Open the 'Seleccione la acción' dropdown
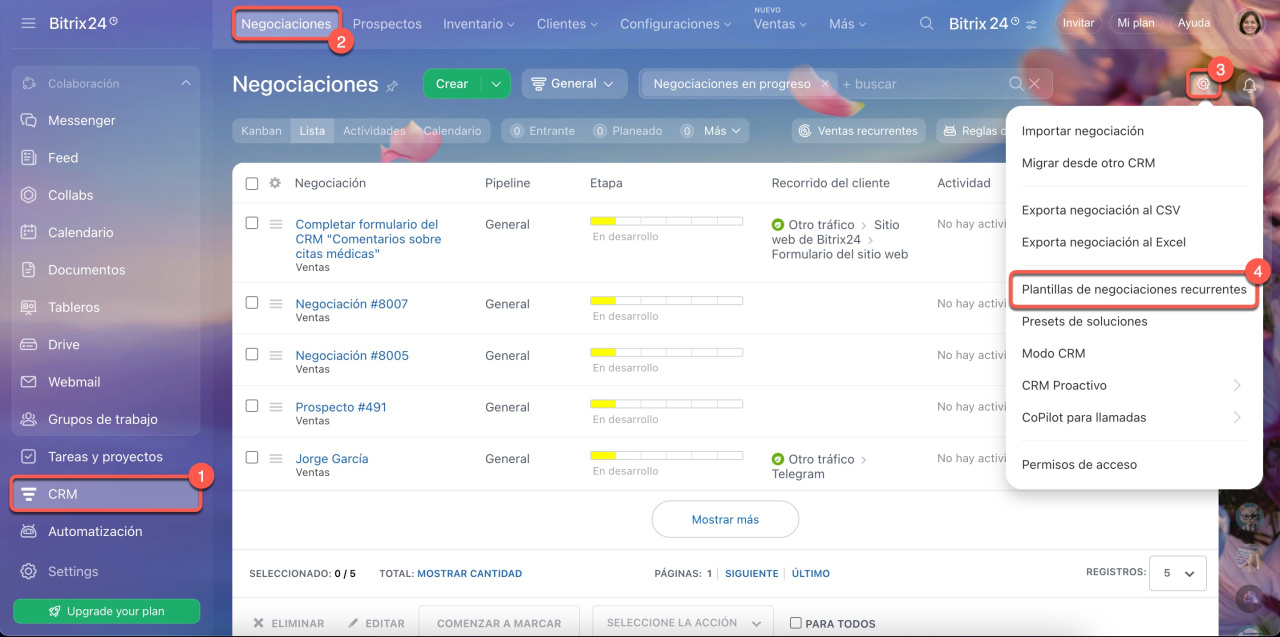 [x=683, y=623]
